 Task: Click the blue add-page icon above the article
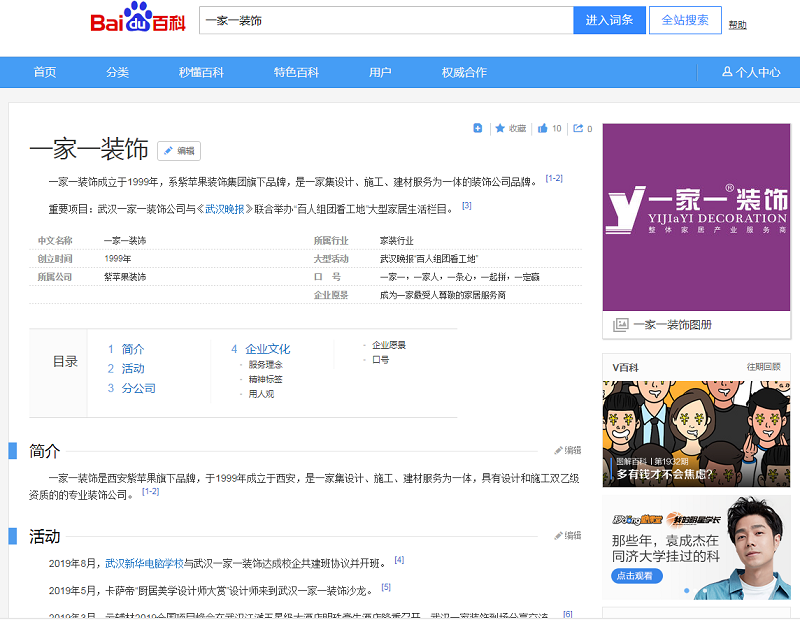pyautogui.click(x=478, y=128)
